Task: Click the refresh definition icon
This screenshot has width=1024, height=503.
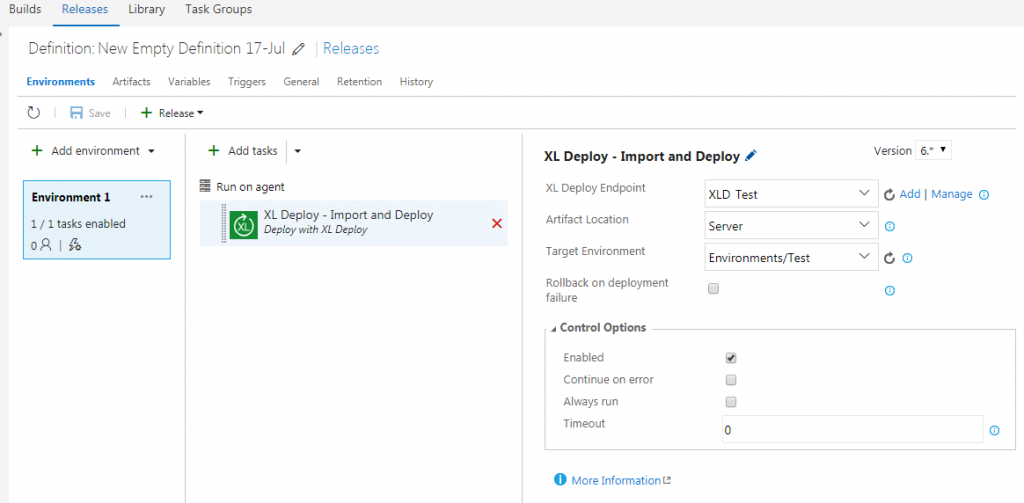Action: click(x=33, y=112)
